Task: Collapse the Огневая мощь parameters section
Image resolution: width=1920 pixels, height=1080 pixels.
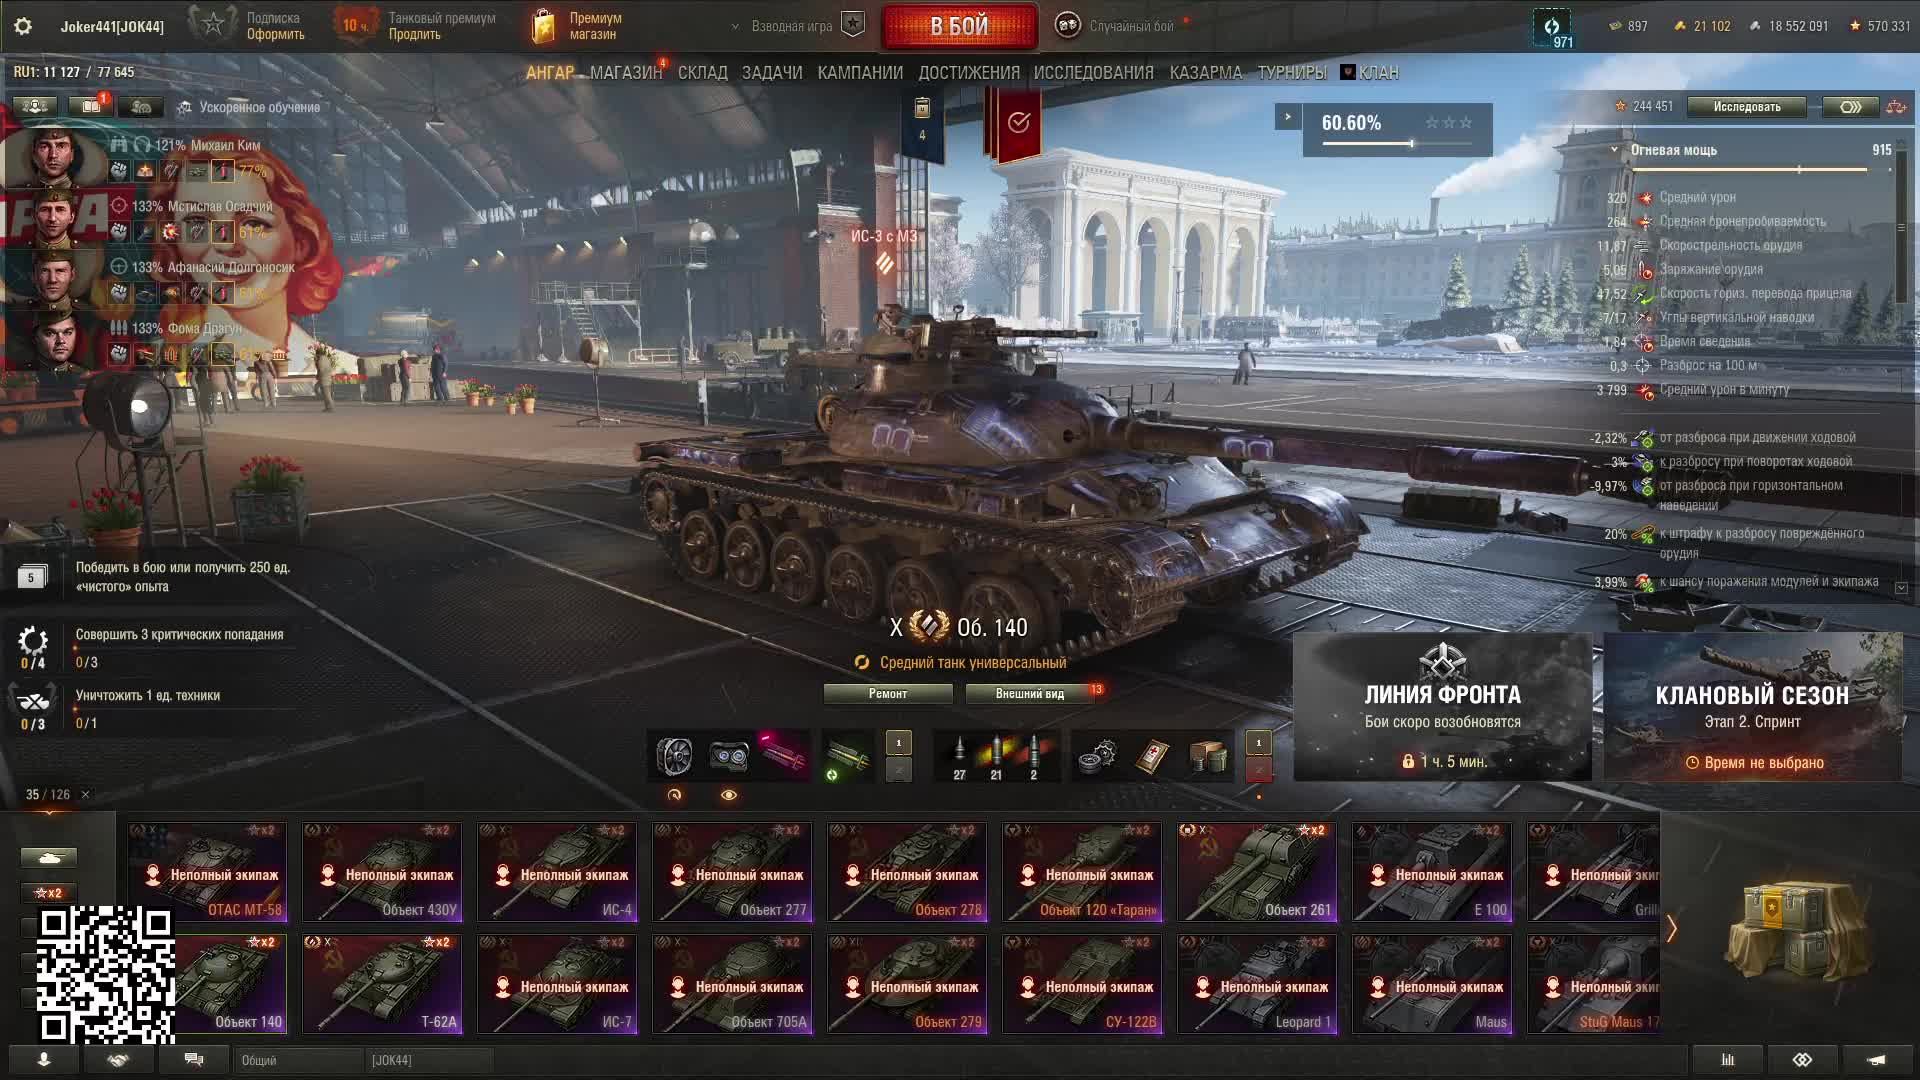Action: 1614,150
